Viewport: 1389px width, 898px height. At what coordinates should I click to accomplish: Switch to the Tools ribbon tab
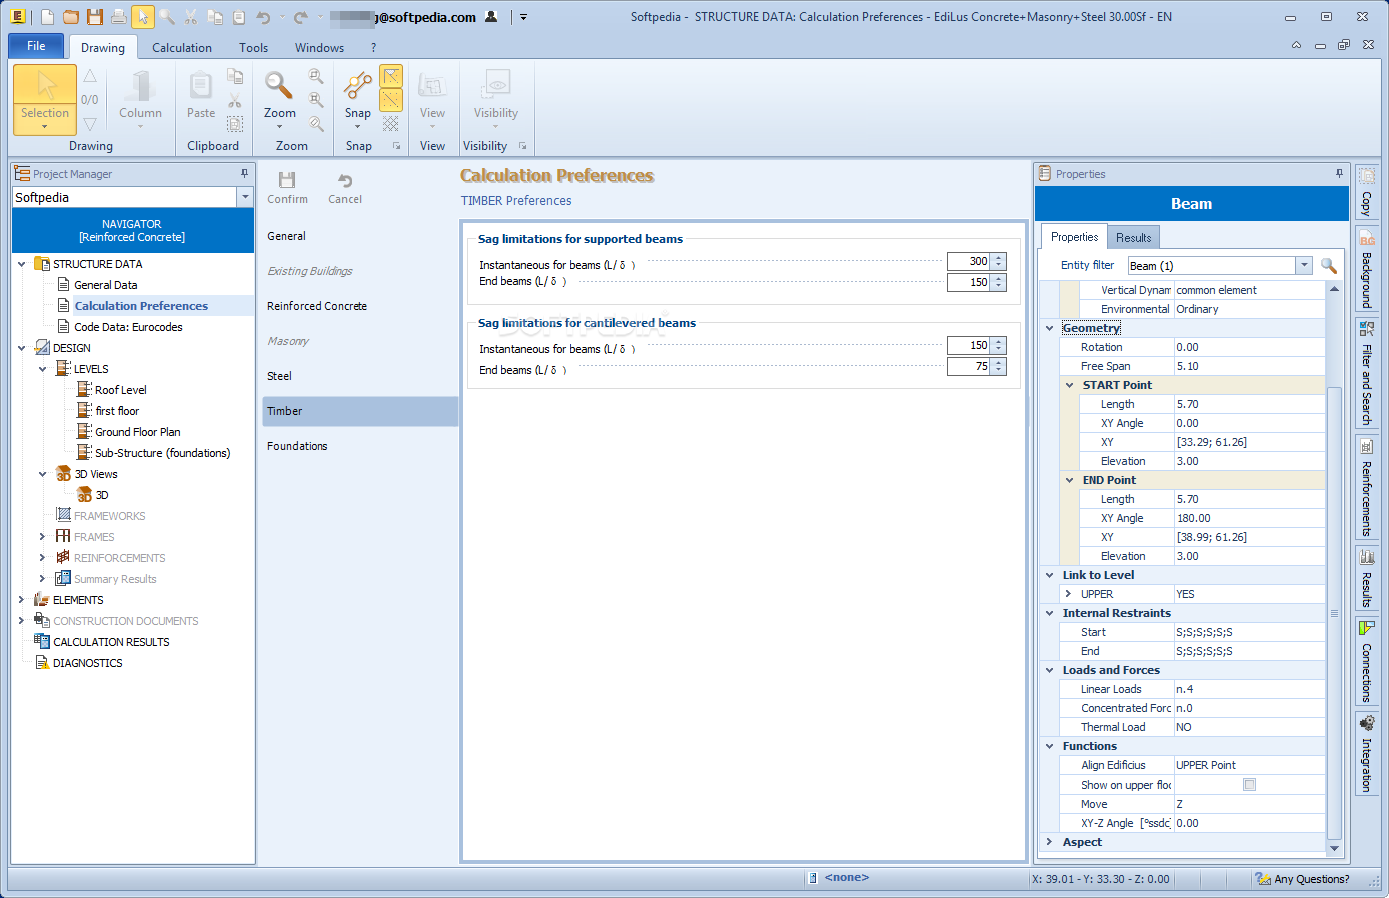(x=254, y=47)
